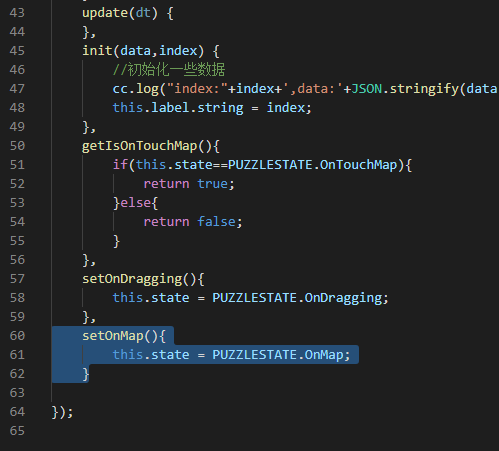Click the closing }); on line 64

[x=63, y=412]
